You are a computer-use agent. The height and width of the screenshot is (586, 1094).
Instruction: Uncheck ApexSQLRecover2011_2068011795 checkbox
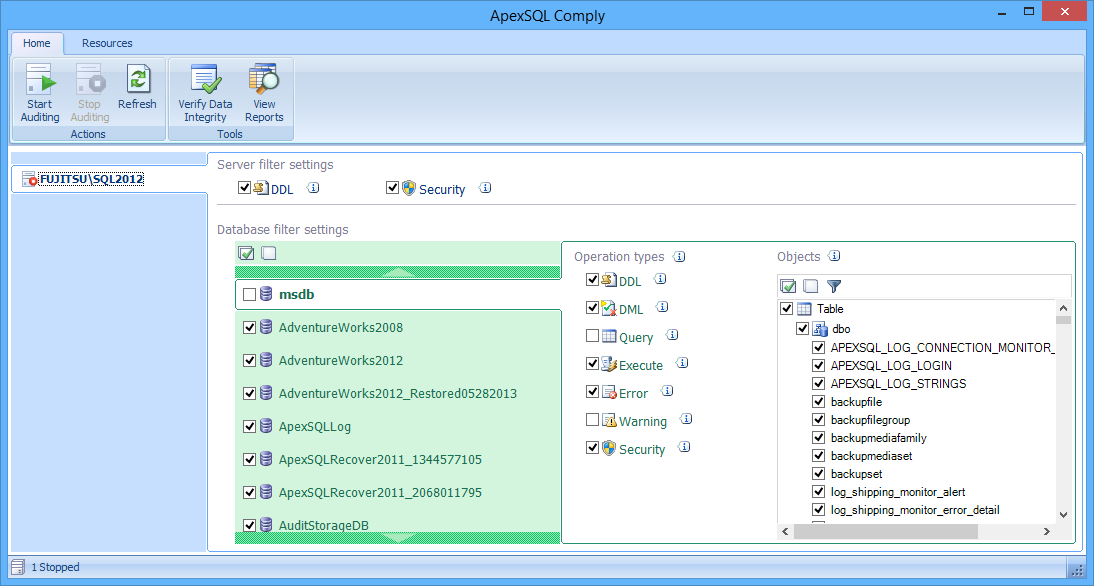coord(249,493)
